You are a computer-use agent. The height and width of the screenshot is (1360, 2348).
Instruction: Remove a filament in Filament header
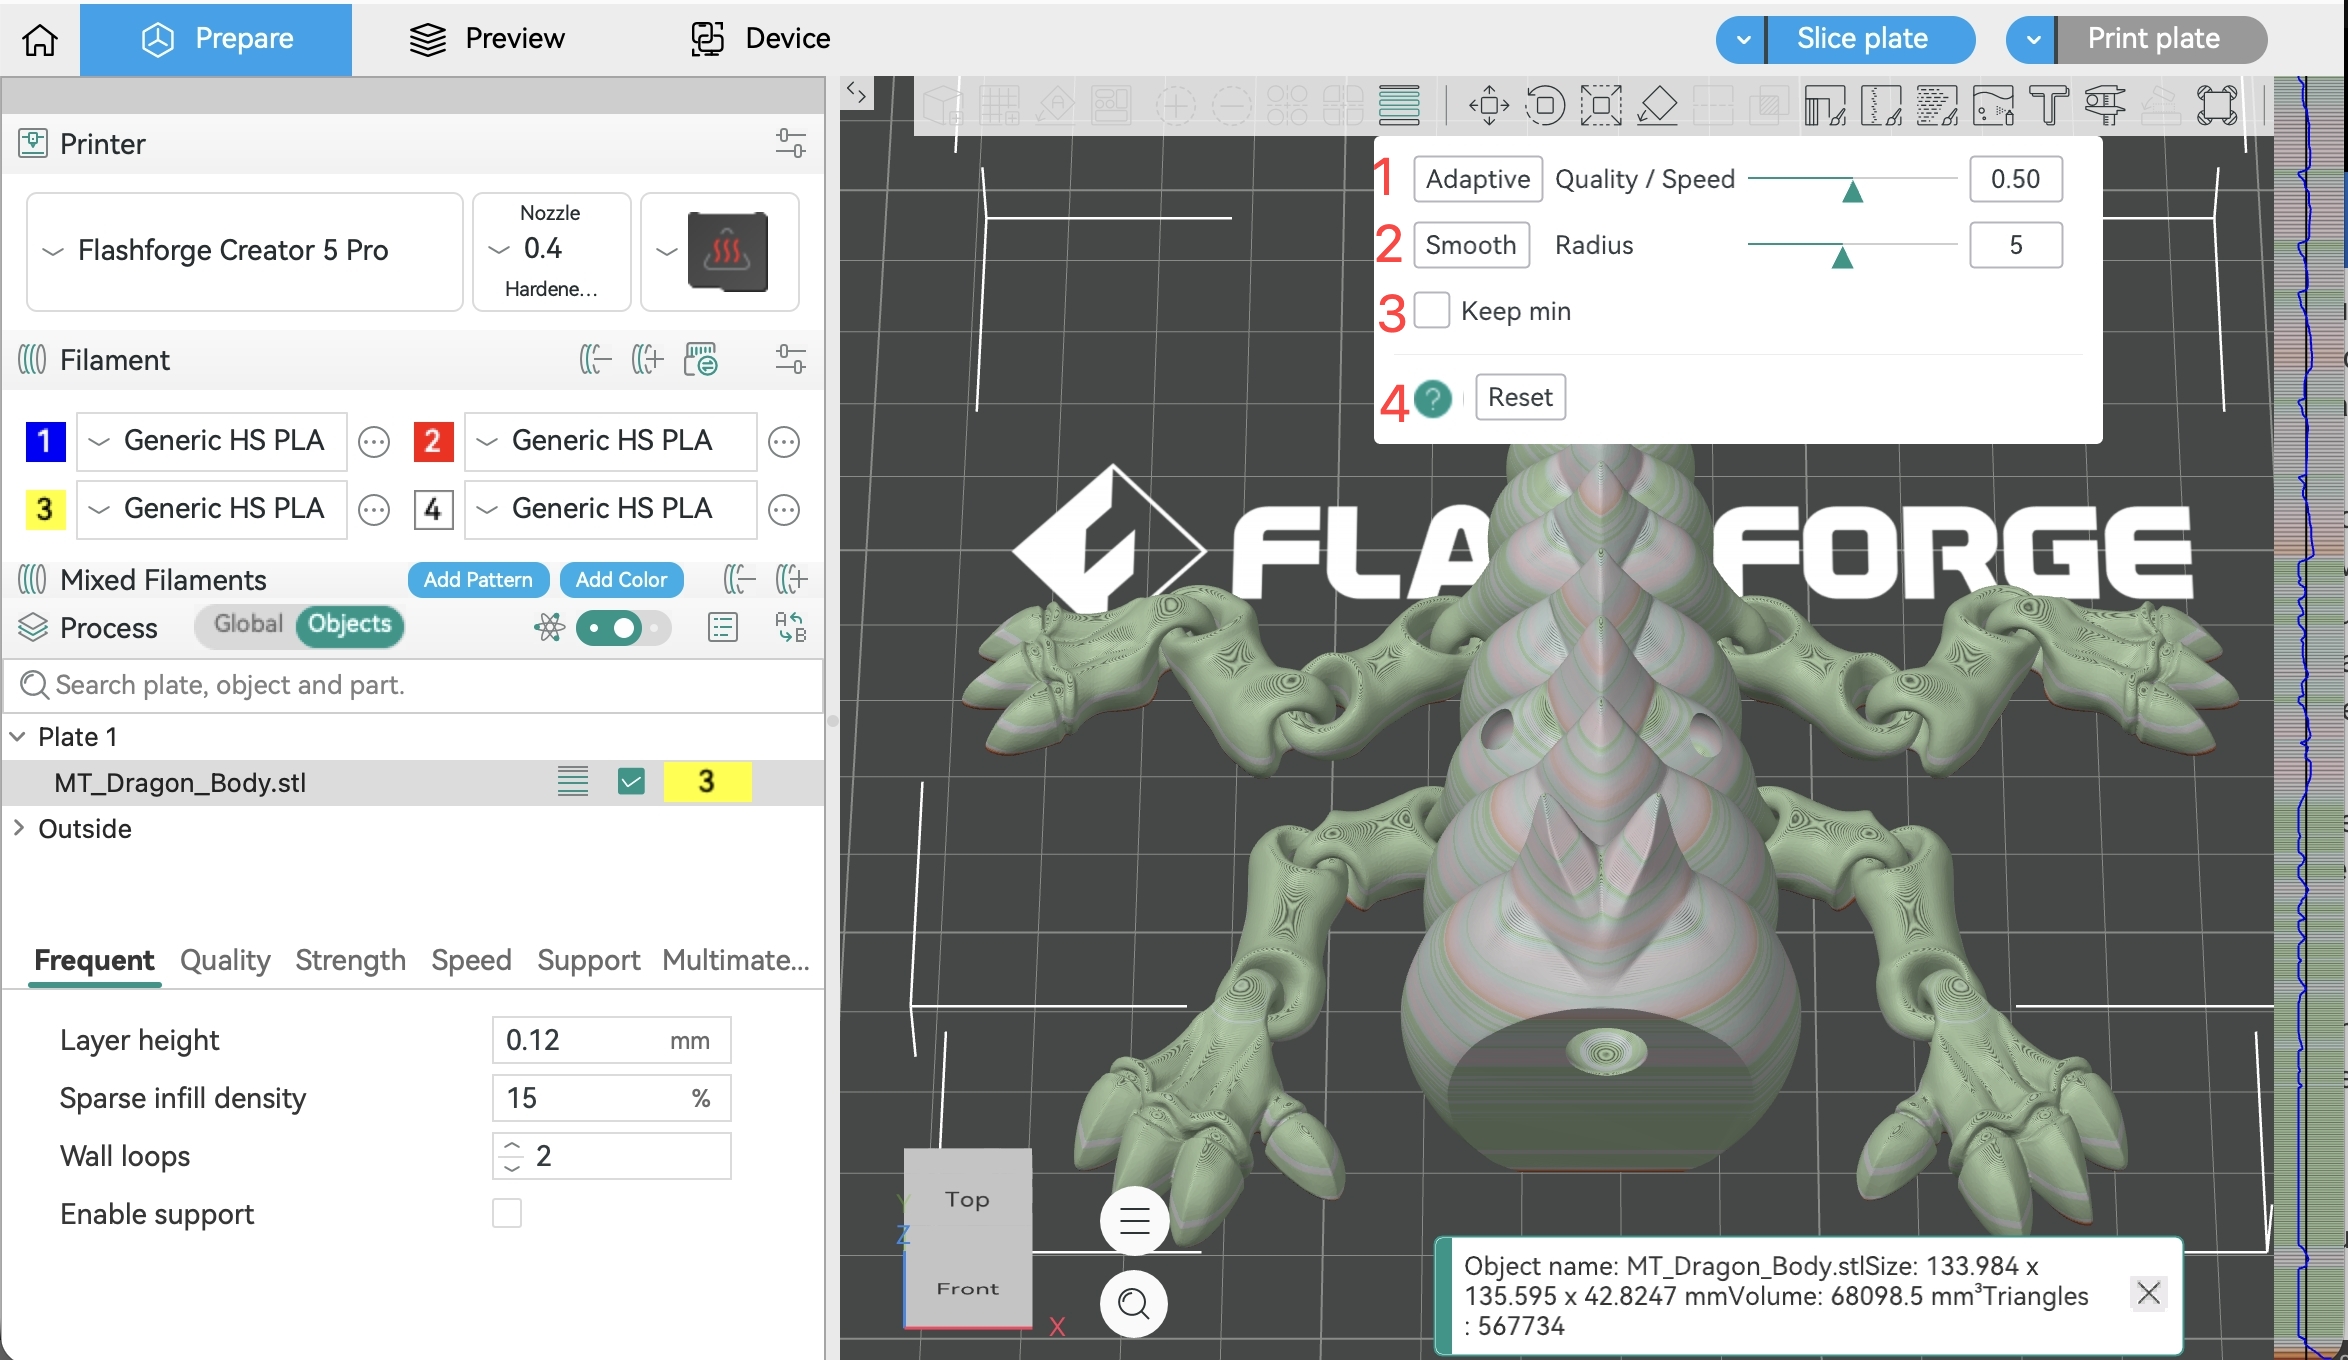[595, 359]
